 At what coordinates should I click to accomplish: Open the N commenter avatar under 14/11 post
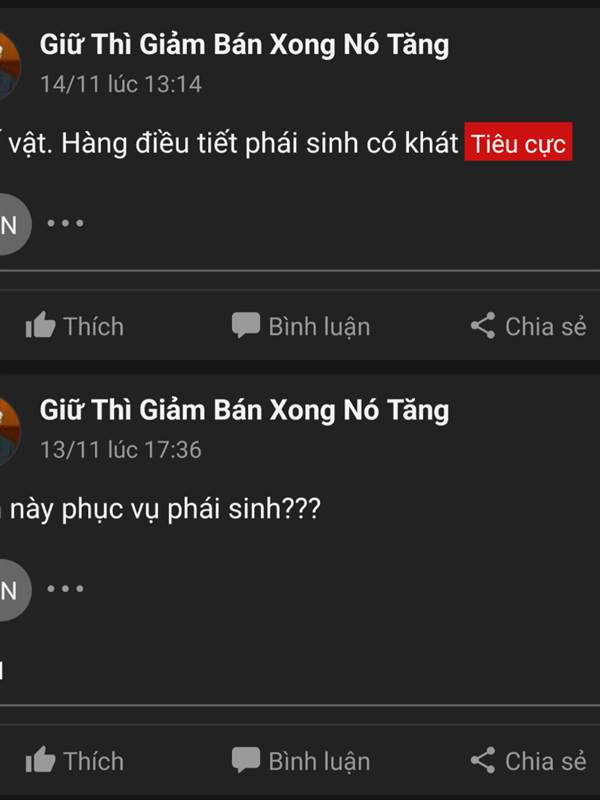pos(14,224)
